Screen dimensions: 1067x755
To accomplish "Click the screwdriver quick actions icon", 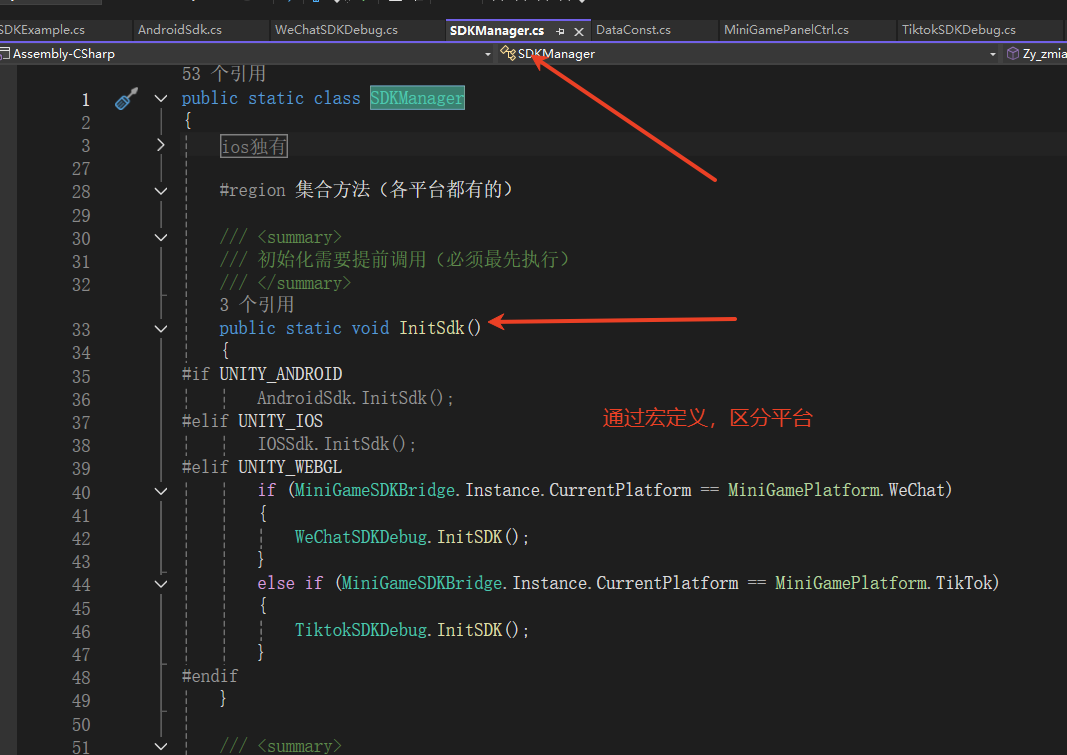I will (x=126, y=98).
